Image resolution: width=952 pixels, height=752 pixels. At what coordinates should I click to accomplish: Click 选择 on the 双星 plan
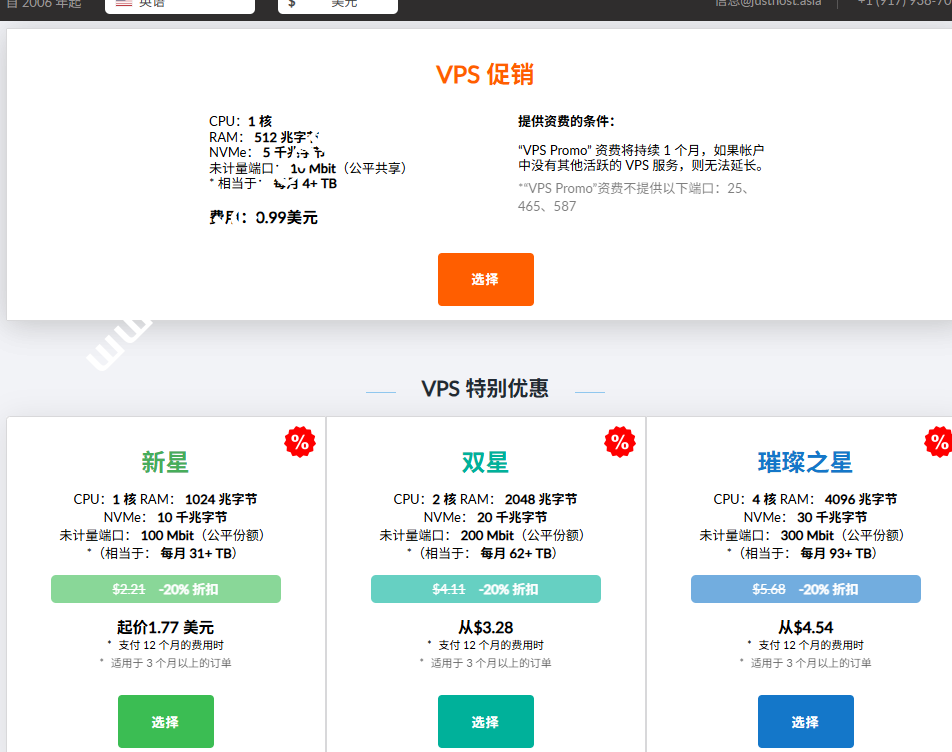(486, 721)
